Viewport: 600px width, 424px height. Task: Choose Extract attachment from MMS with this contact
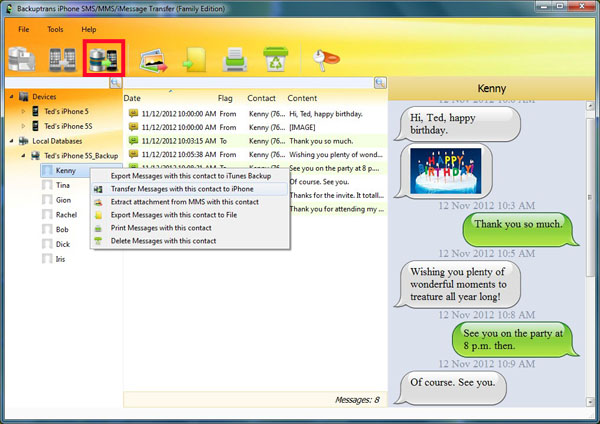click(x=190, y=202)
